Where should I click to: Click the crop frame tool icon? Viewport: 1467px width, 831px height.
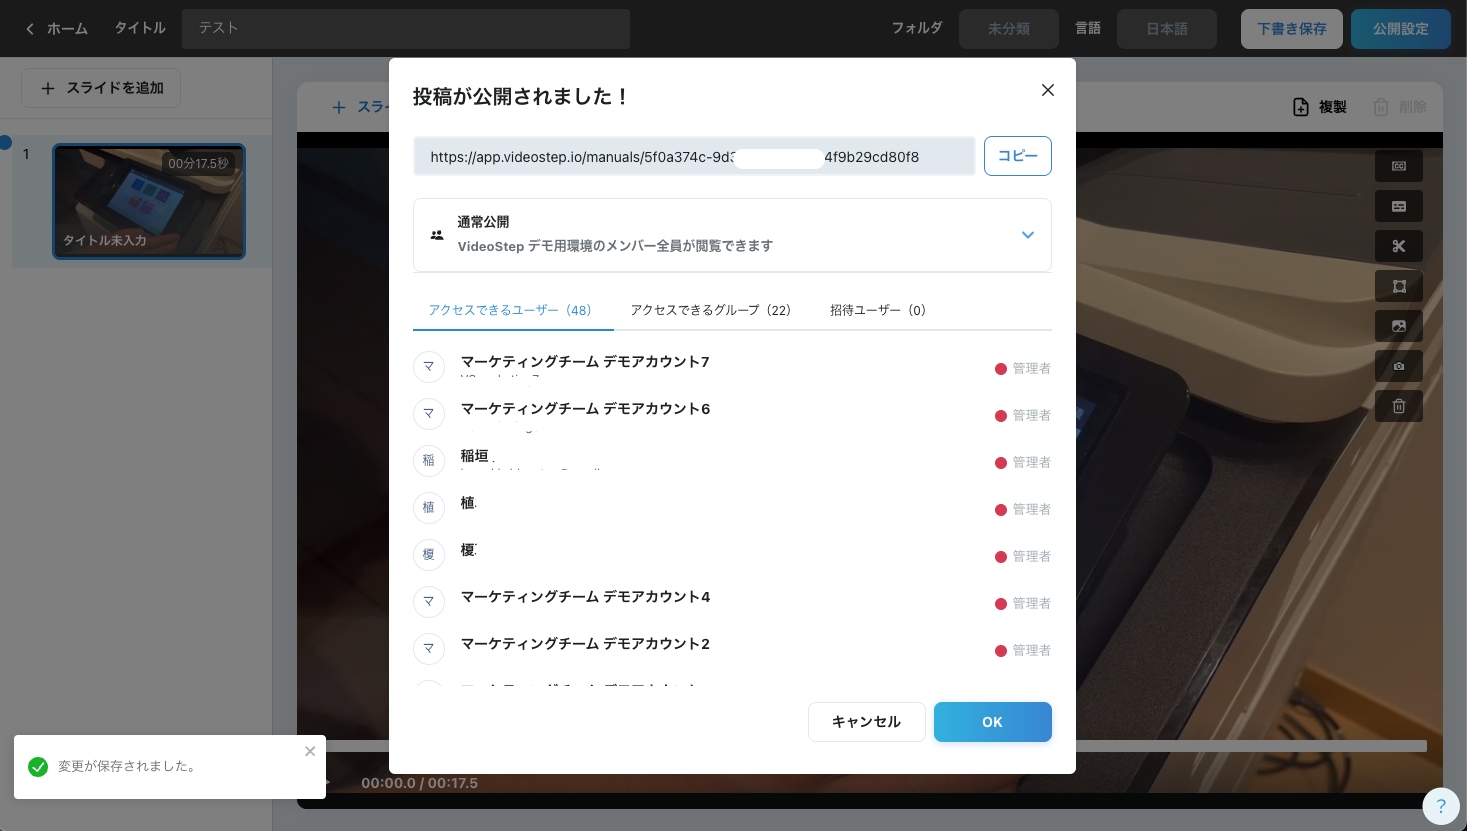click(x=1398, y=286)
